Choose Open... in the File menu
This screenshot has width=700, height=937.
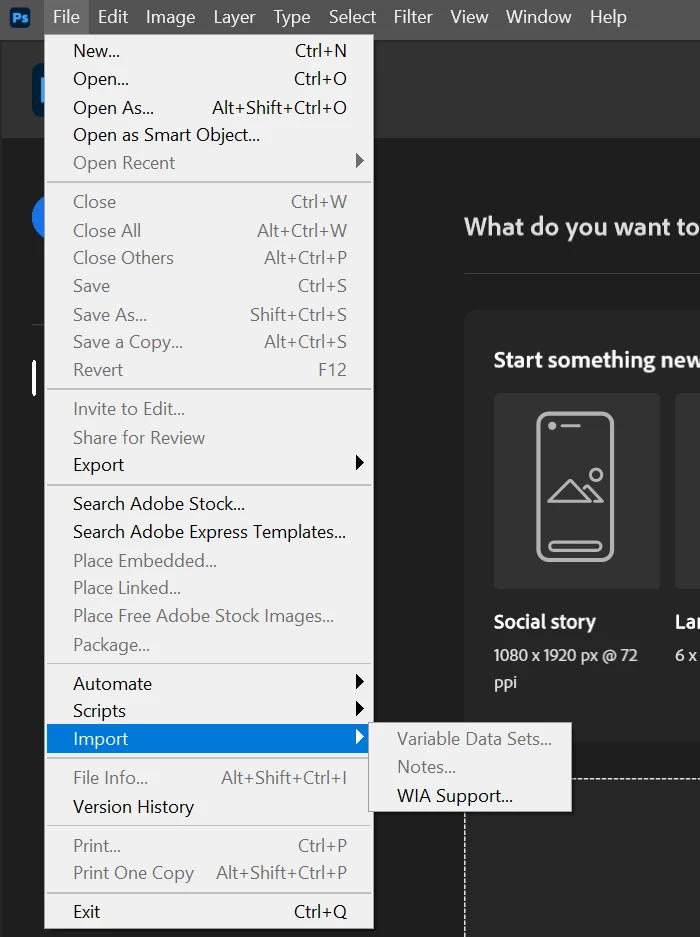pyautogui.click(x=209, y=79)
